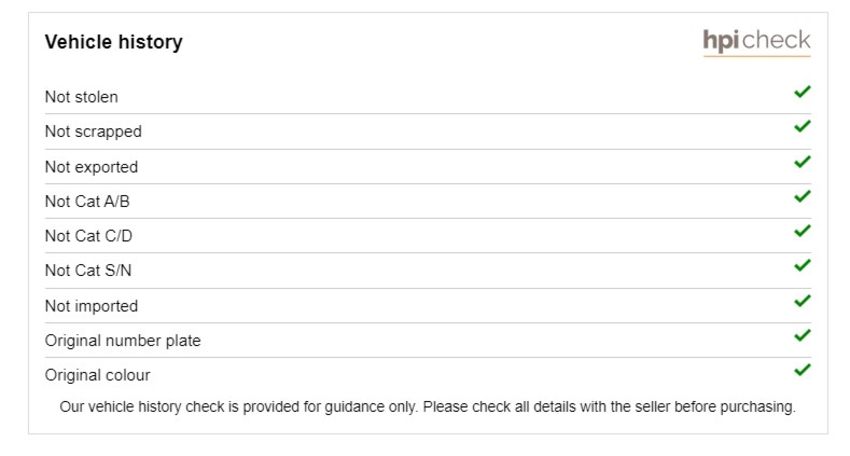Click the Not Cat C/D label

pyautogui.click(x=88, y=236)
